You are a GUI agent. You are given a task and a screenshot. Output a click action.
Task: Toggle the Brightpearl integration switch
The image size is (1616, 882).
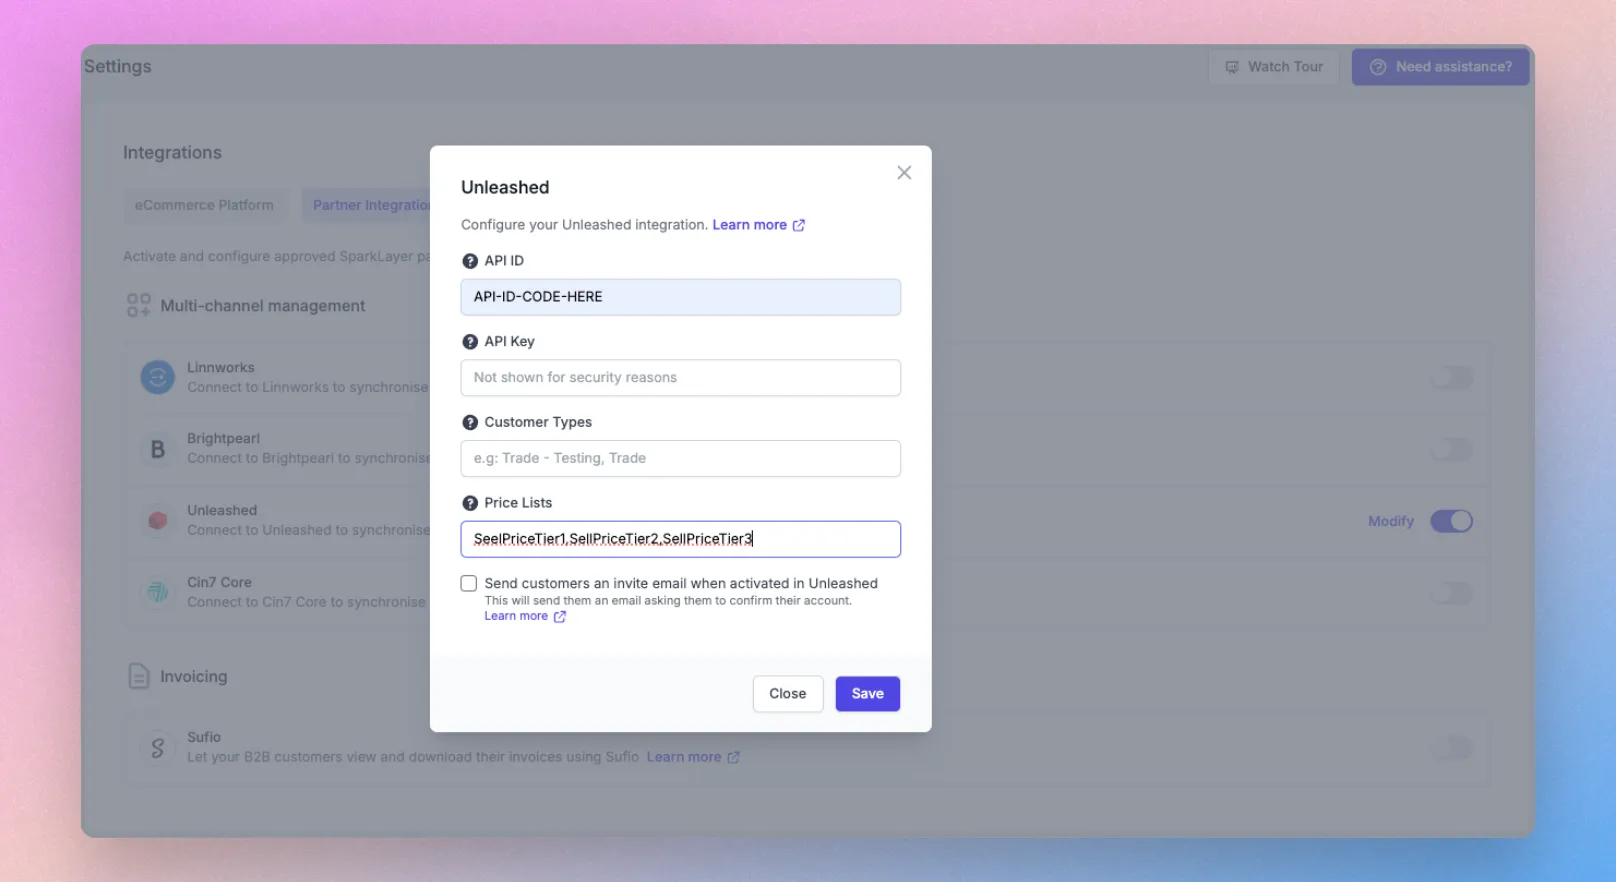[x=1451, y=449]
